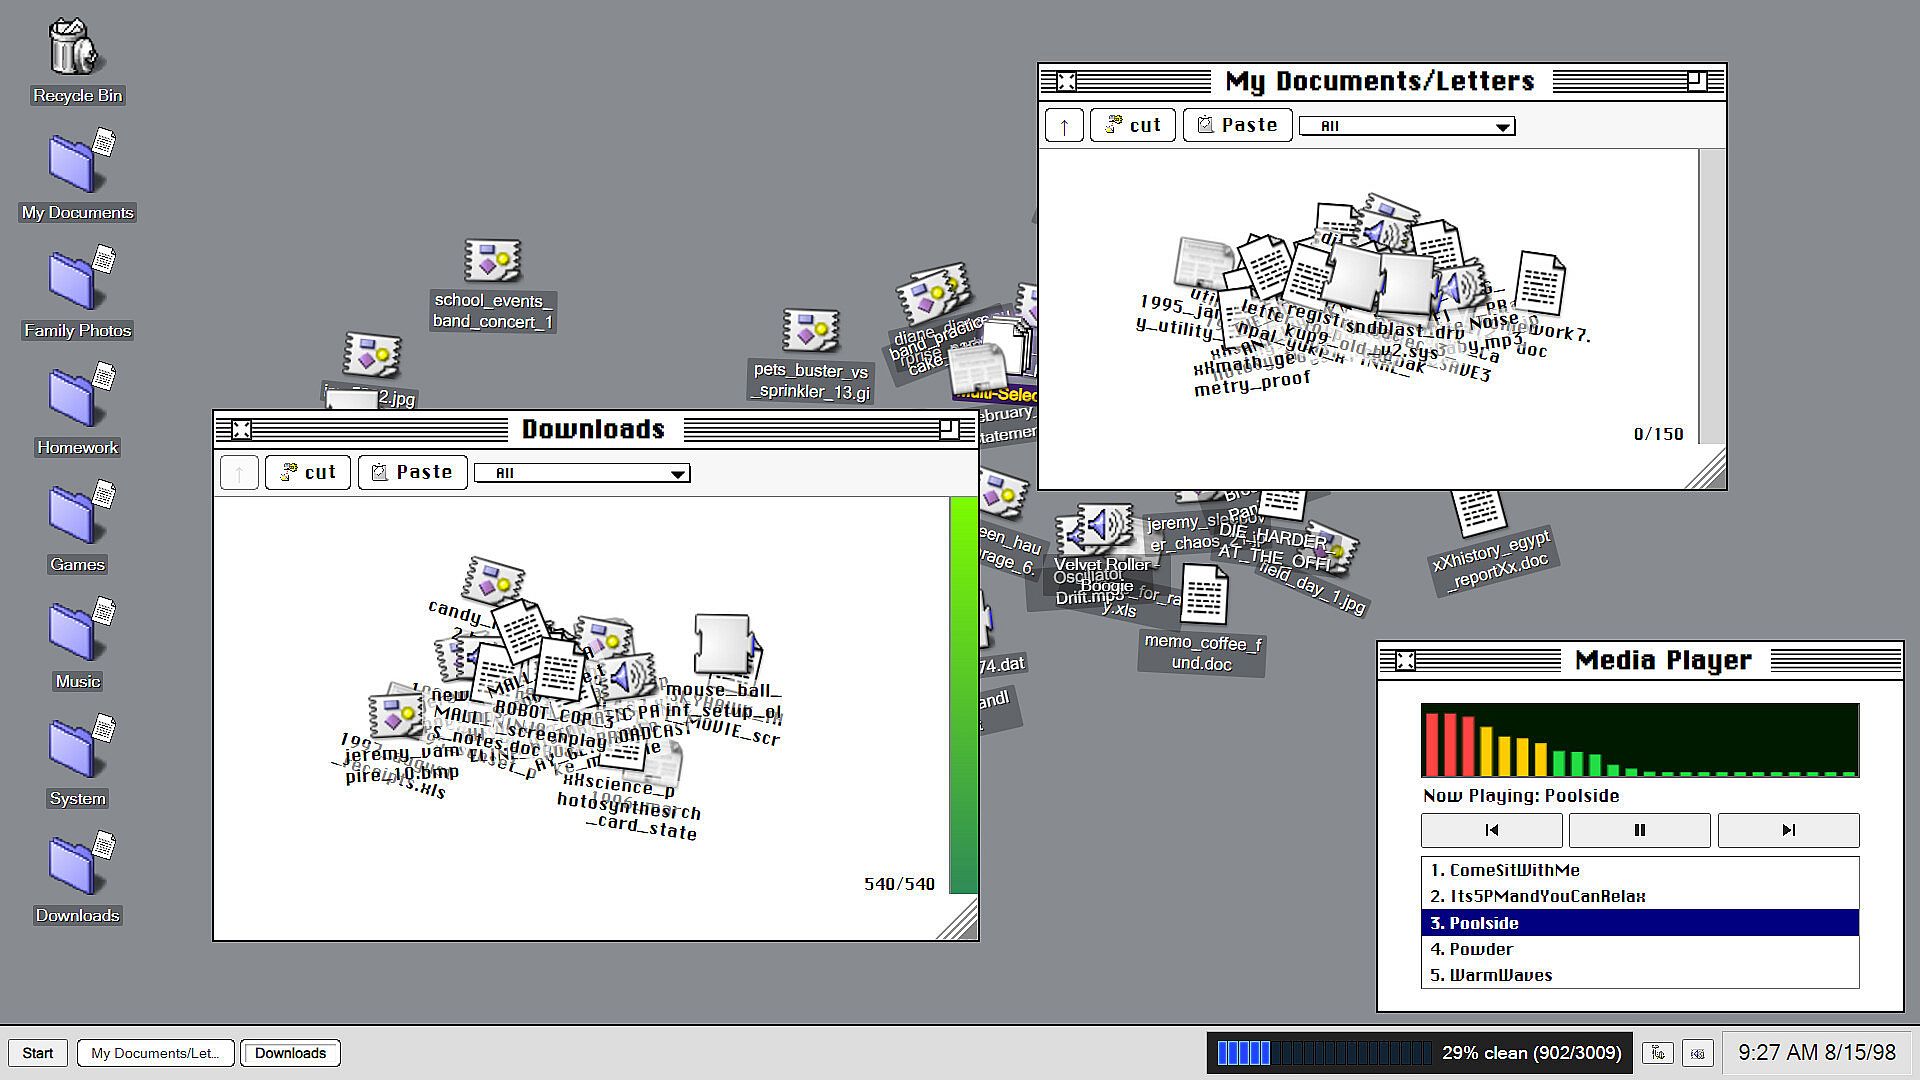Select pets_buster_vs_sprinkler_13 file icon on desktop

(x=811, y=332)
